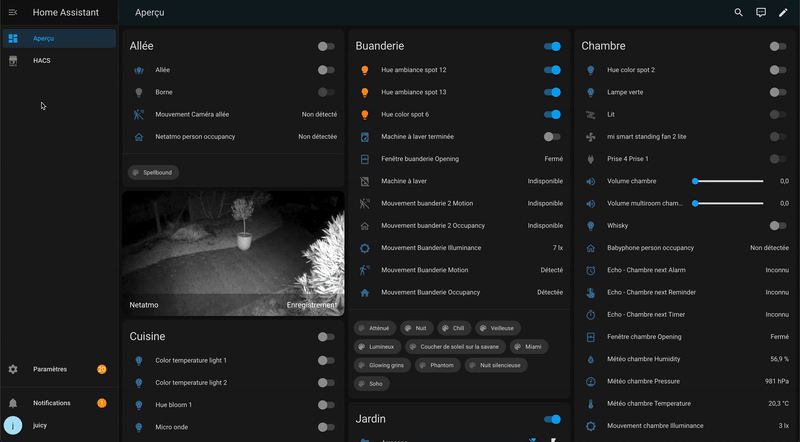Click the Babyphone person occupancy row
This screenshot has width=800, height=442.
(x=685, y=248)
